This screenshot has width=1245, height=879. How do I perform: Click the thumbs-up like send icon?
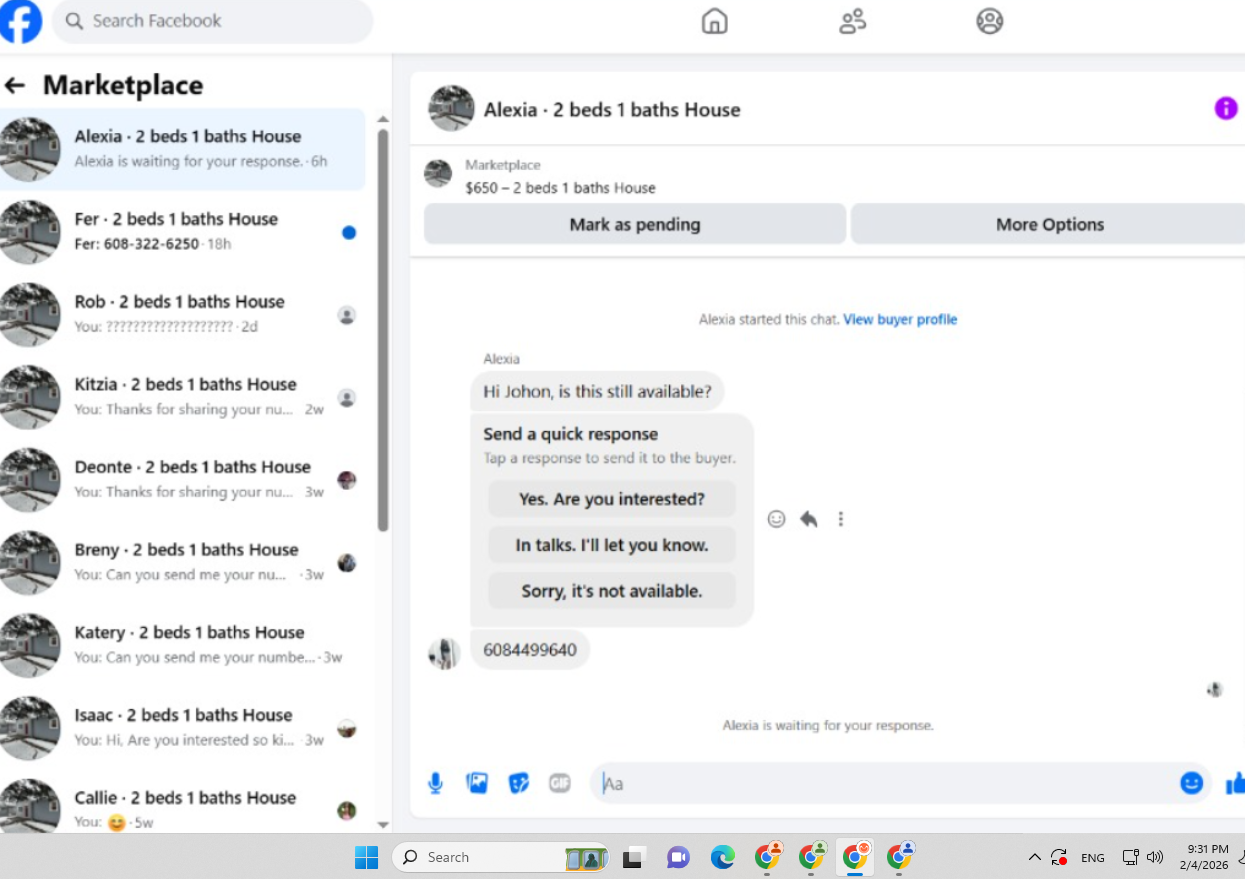coord(1235,783)
